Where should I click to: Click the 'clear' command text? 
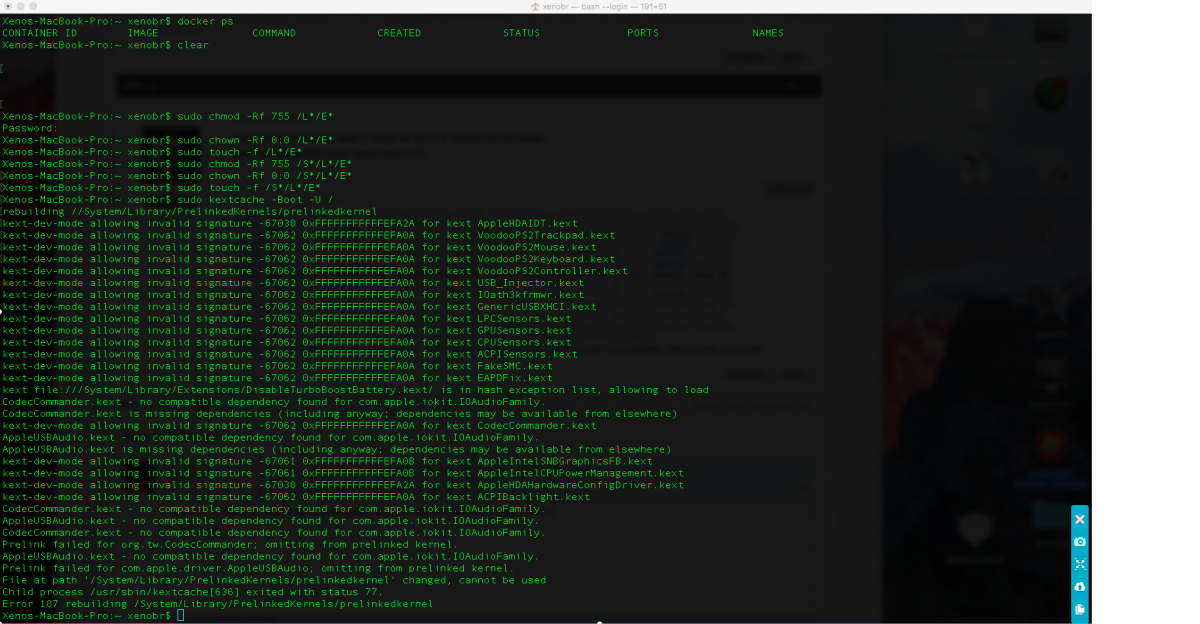(x=193, y=45)
